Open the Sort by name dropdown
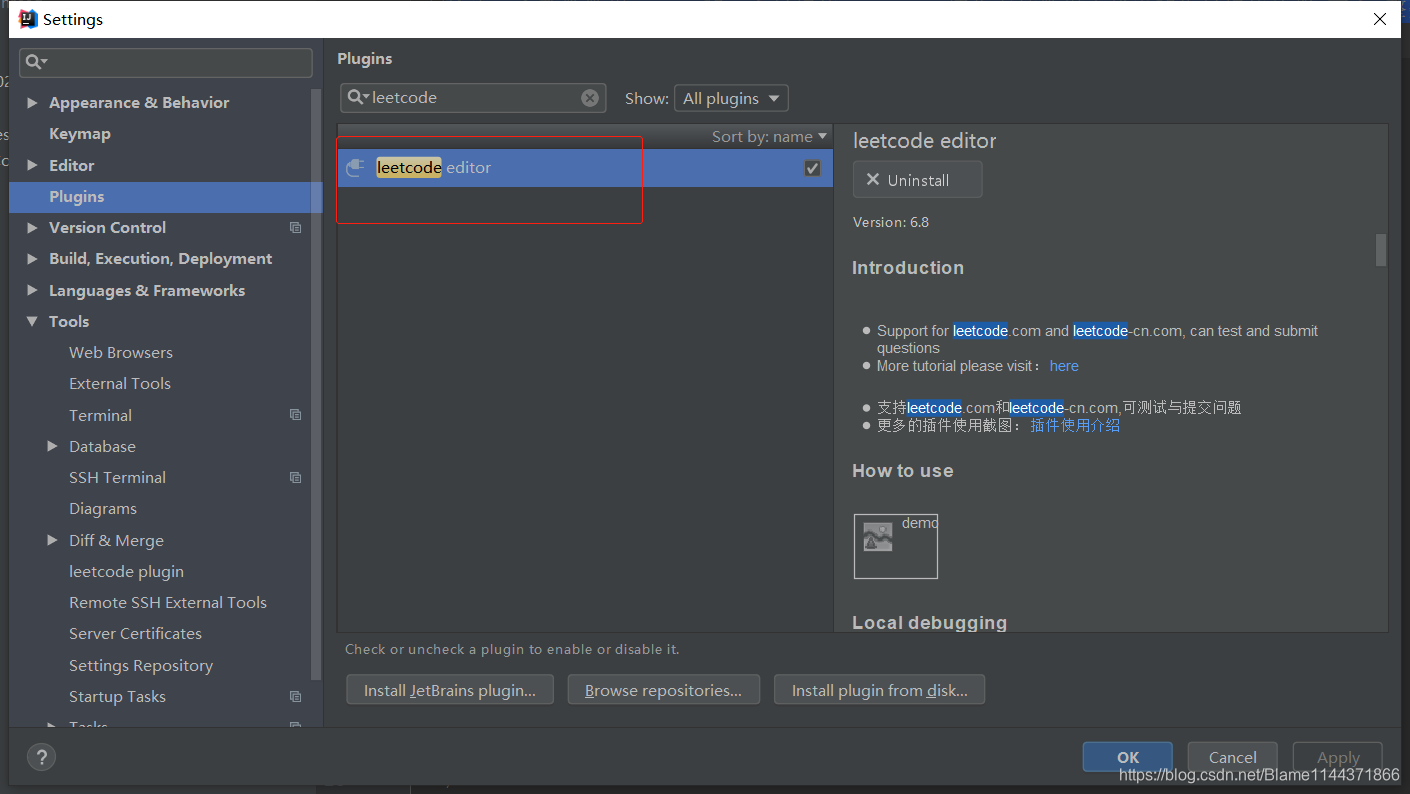This screenshot has width=1410, height=794. tap(769, 137)
